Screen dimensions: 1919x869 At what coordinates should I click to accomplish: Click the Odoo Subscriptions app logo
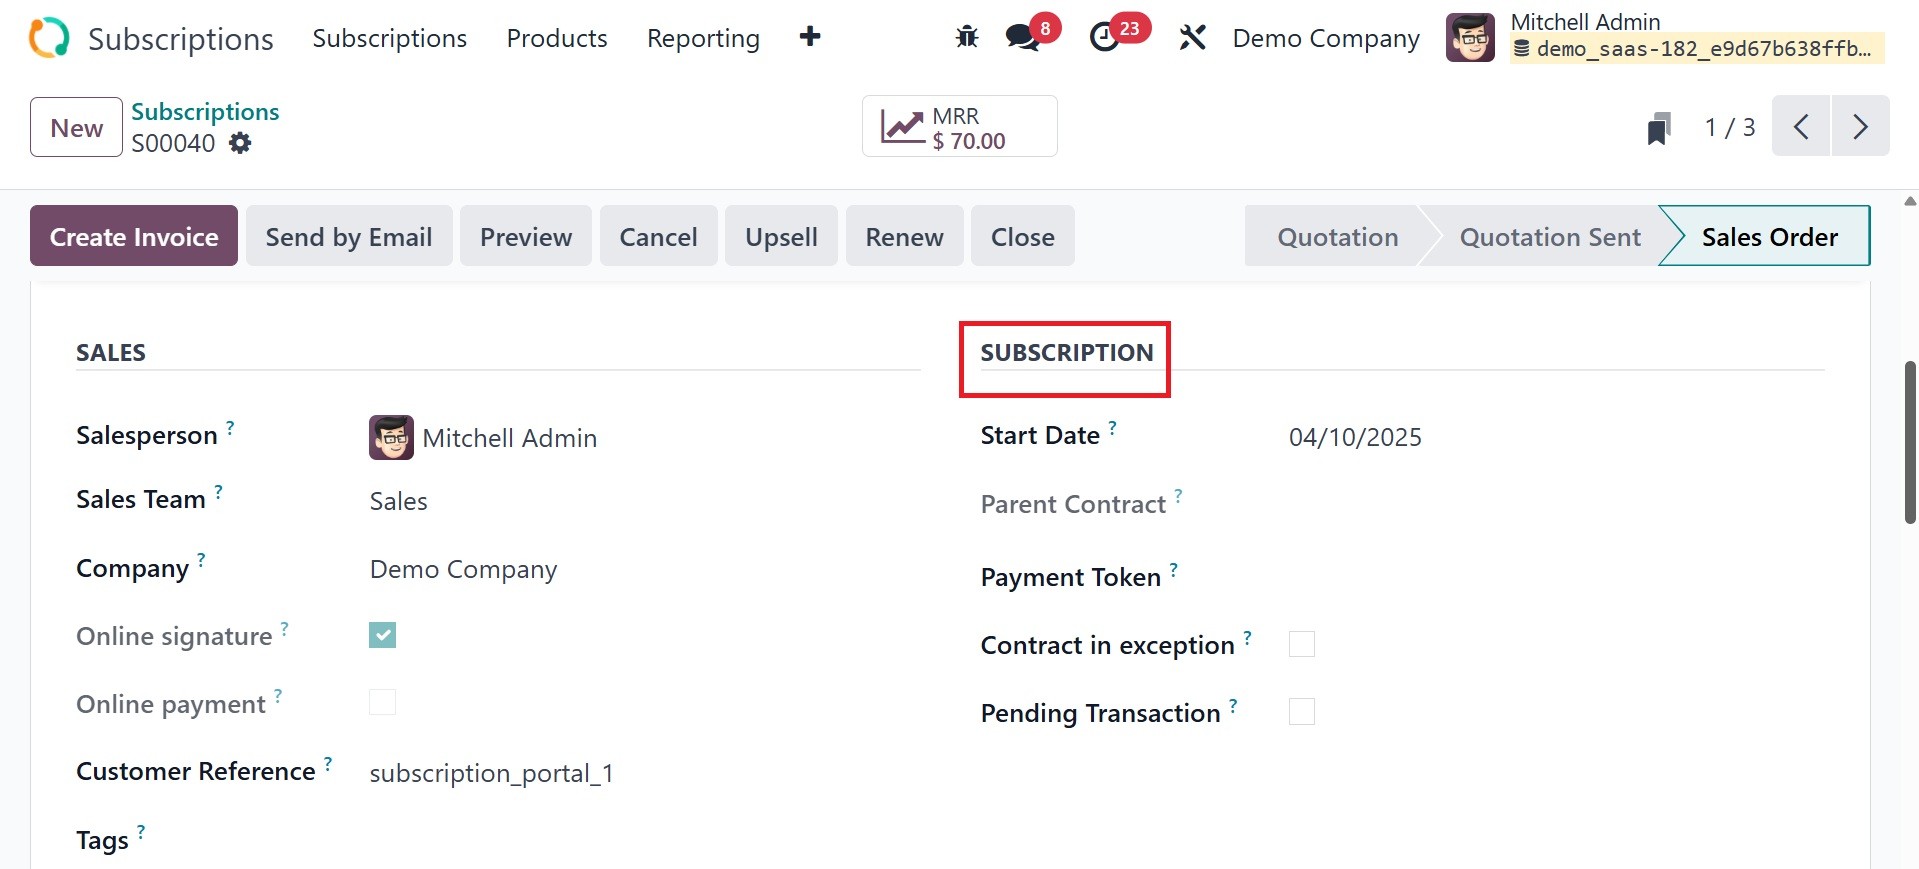pyautogui.click(x=49, y=38)
